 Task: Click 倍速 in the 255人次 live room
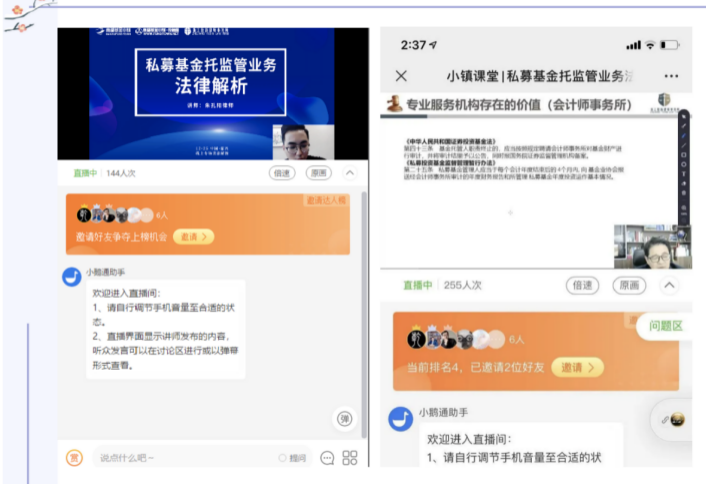582,285
